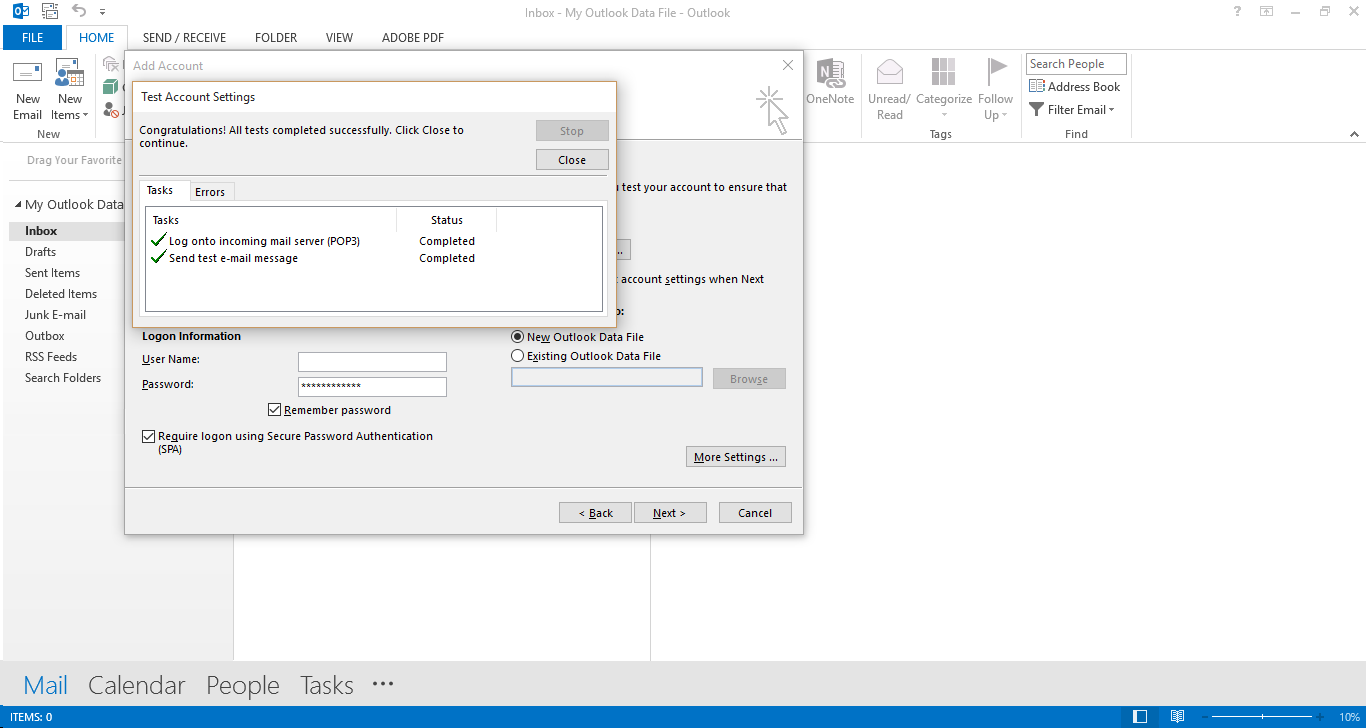This screenshot has width=1366, height=728.
Task: Open the New Items dropdown
Action: coord(70,91)
